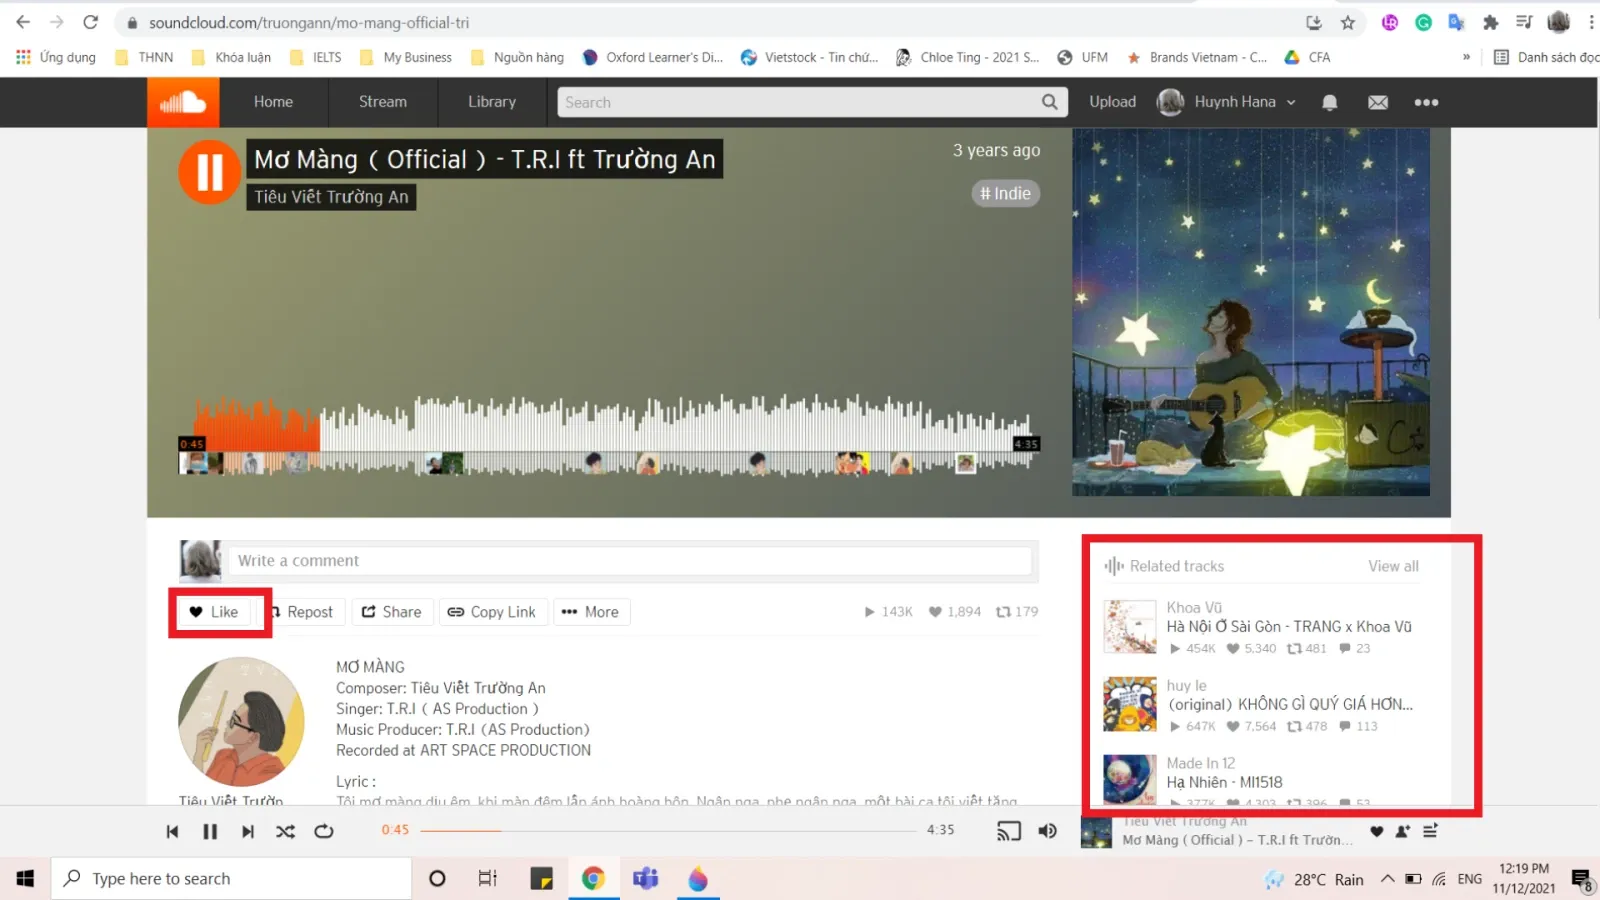1600x900 pixels.
Task: Follow artist icon in player bar
Action: click(x=1403, y=831)
